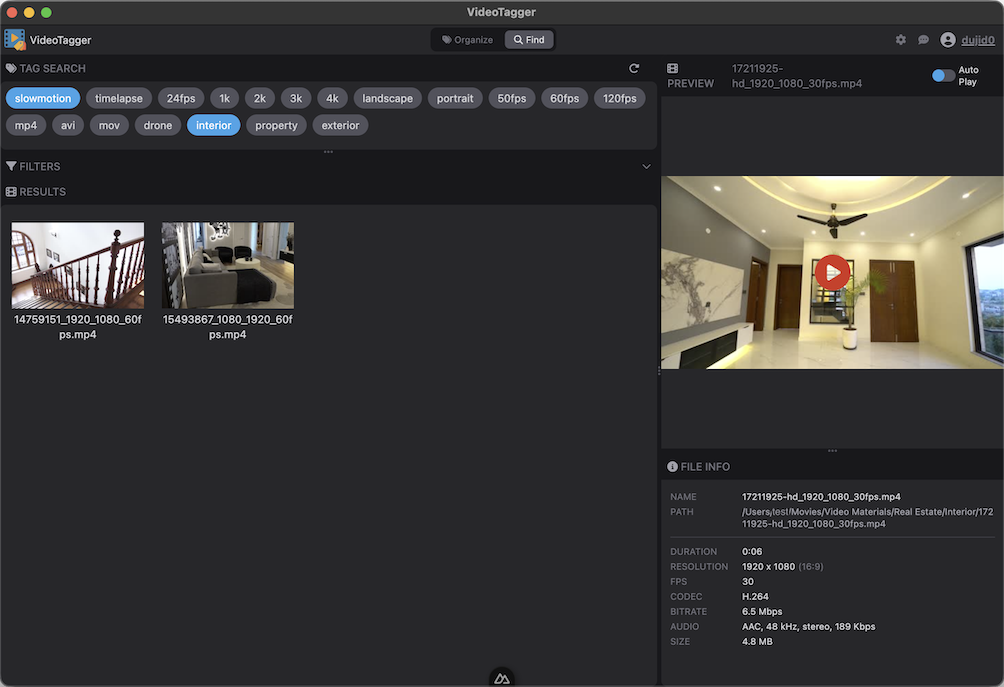Deselect the interior tag filter
The height and width of the screenshot is (687, 1004).
tap(213, 125)
